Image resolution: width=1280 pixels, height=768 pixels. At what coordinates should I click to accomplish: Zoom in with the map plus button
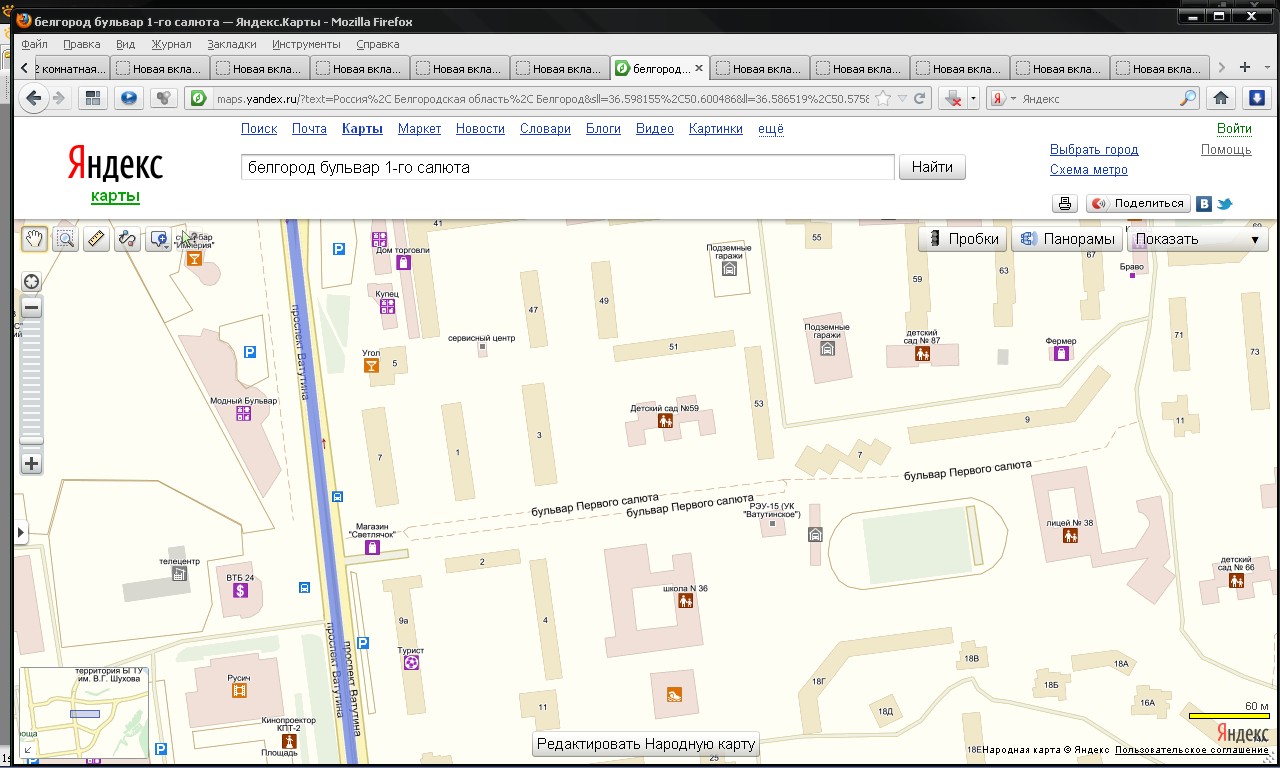pyautogui.click(x=31, y=463)
